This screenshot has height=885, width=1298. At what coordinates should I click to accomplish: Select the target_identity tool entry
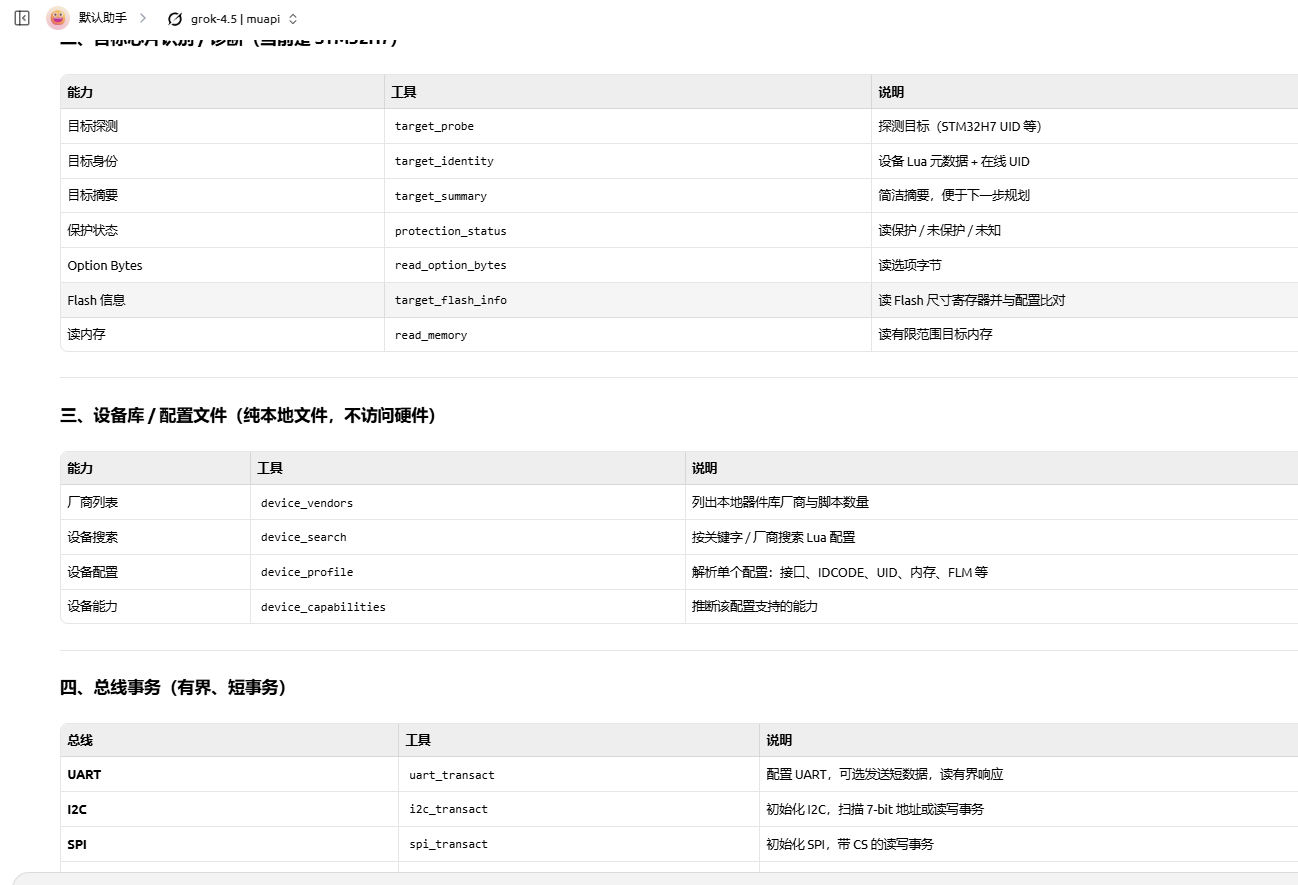coord(444,161)
